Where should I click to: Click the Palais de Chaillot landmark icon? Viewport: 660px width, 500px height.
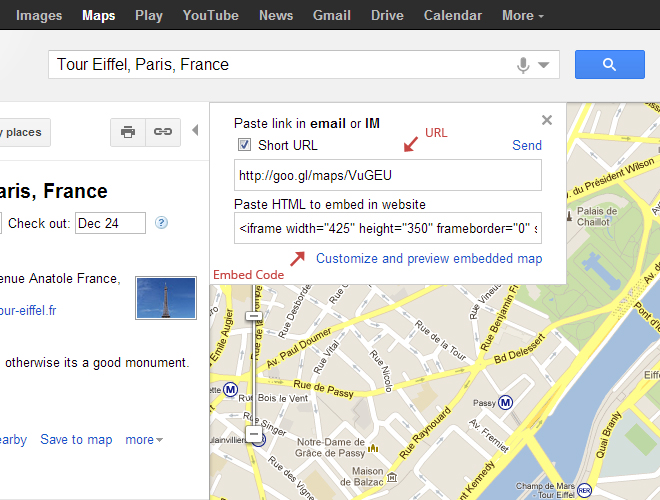tap(570, 216)
